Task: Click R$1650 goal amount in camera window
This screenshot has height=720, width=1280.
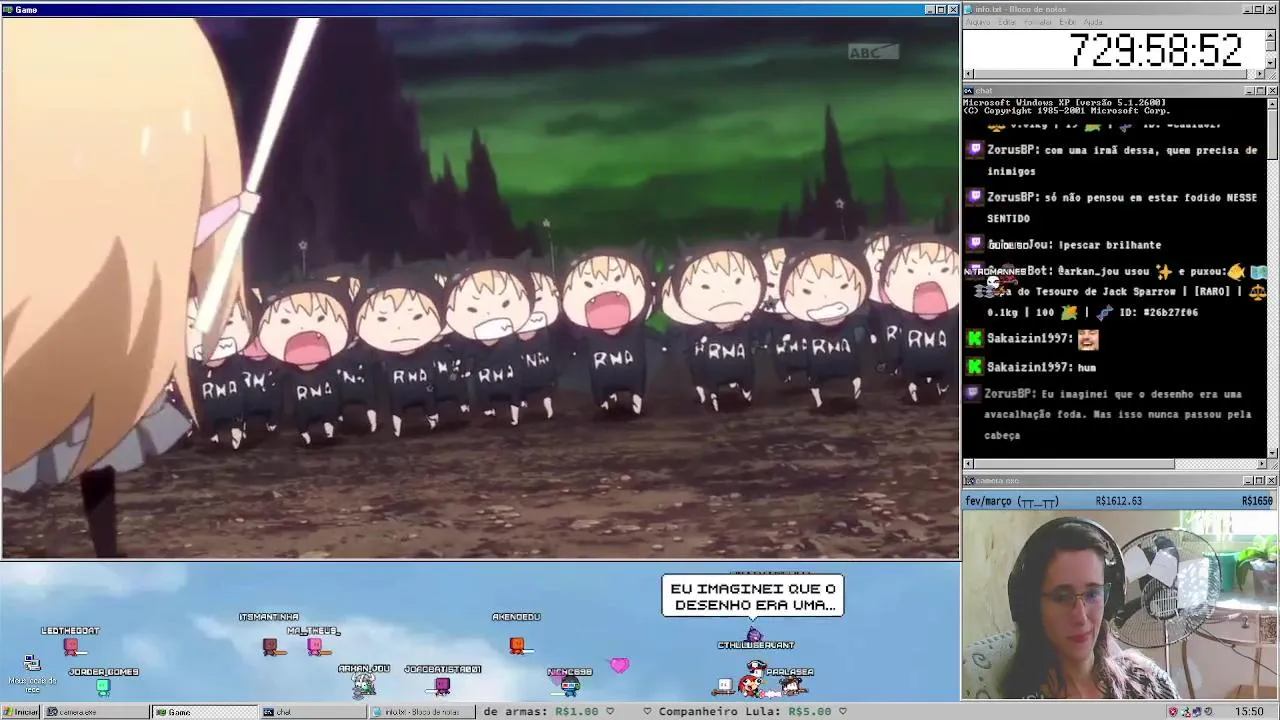Action: click(x=1257, y=501)
